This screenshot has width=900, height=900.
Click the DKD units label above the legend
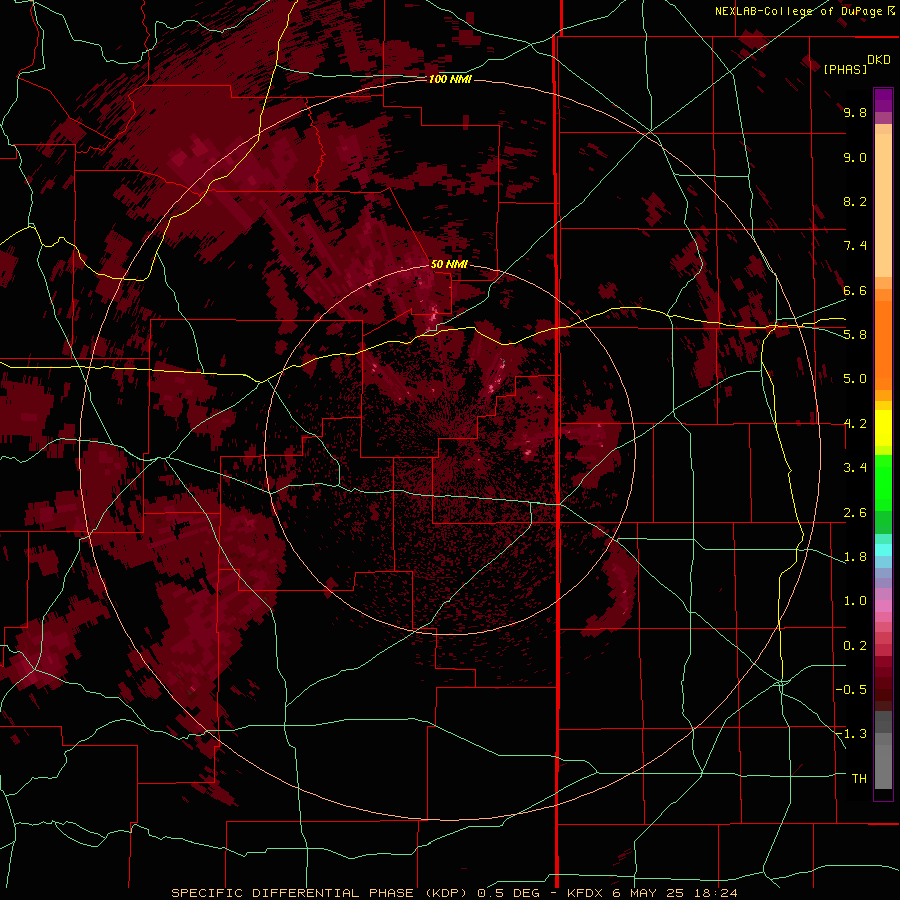[x=879, y=60]
